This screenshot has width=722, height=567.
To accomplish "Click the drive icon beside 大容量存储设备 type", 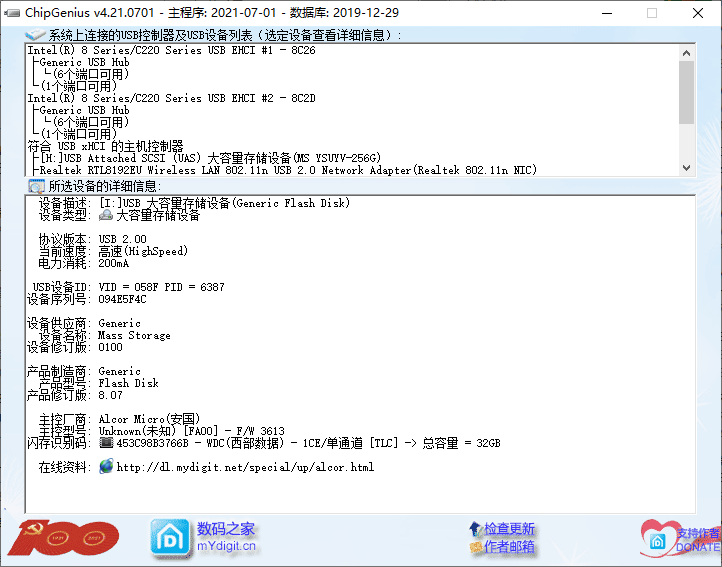I will [106, 215].
